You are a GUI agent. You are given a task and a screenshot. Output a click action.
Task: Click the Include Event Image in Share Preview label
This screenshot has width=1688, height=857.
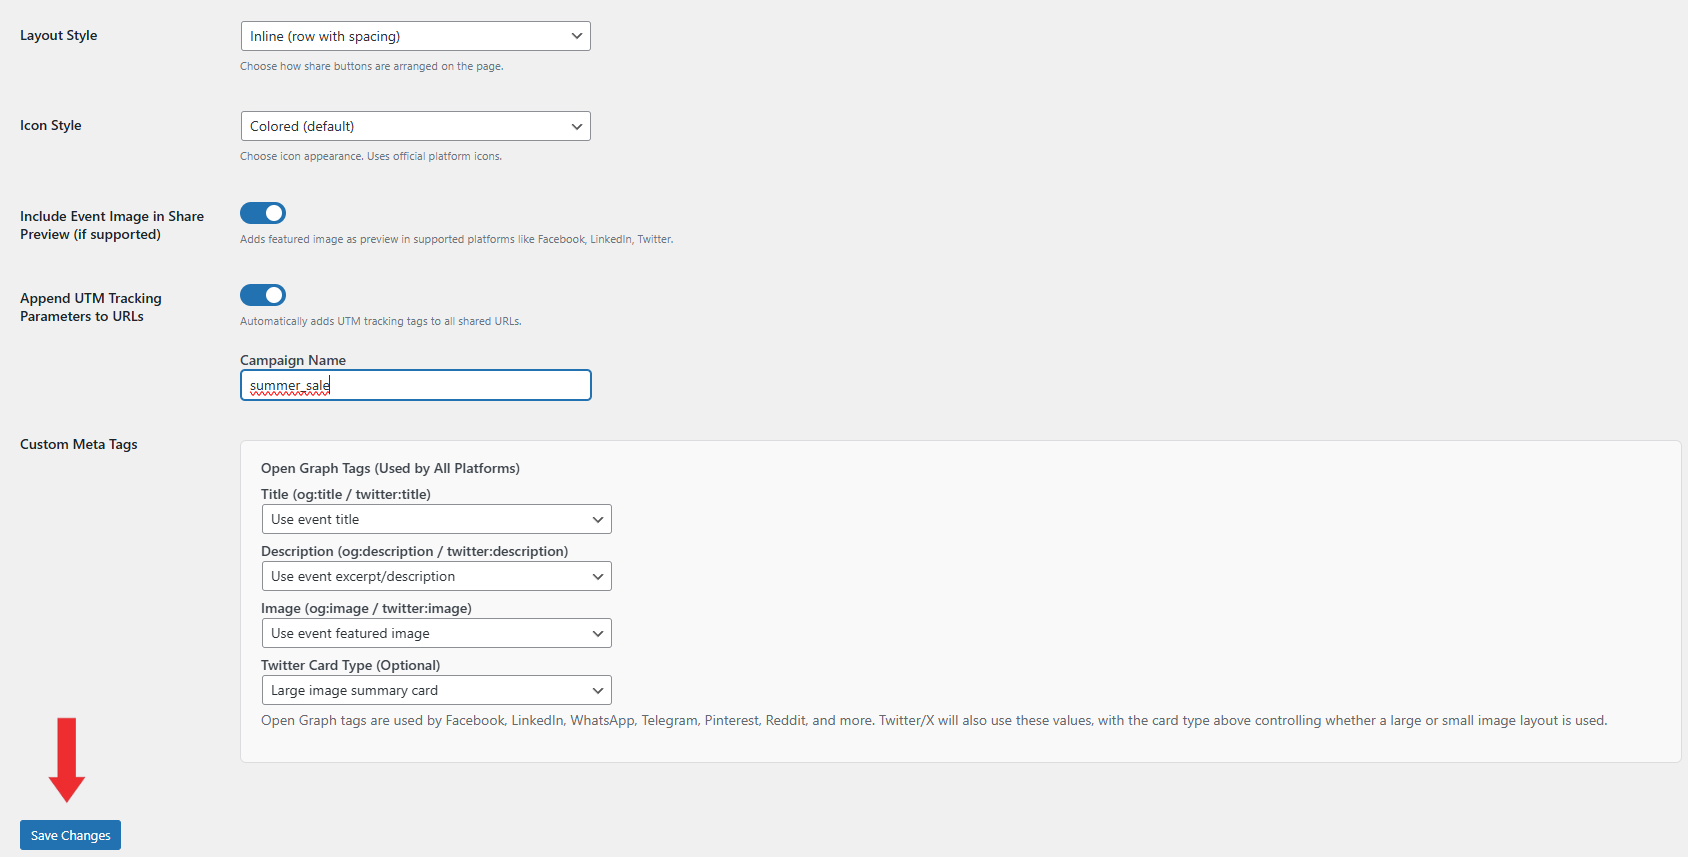[111, 225]
